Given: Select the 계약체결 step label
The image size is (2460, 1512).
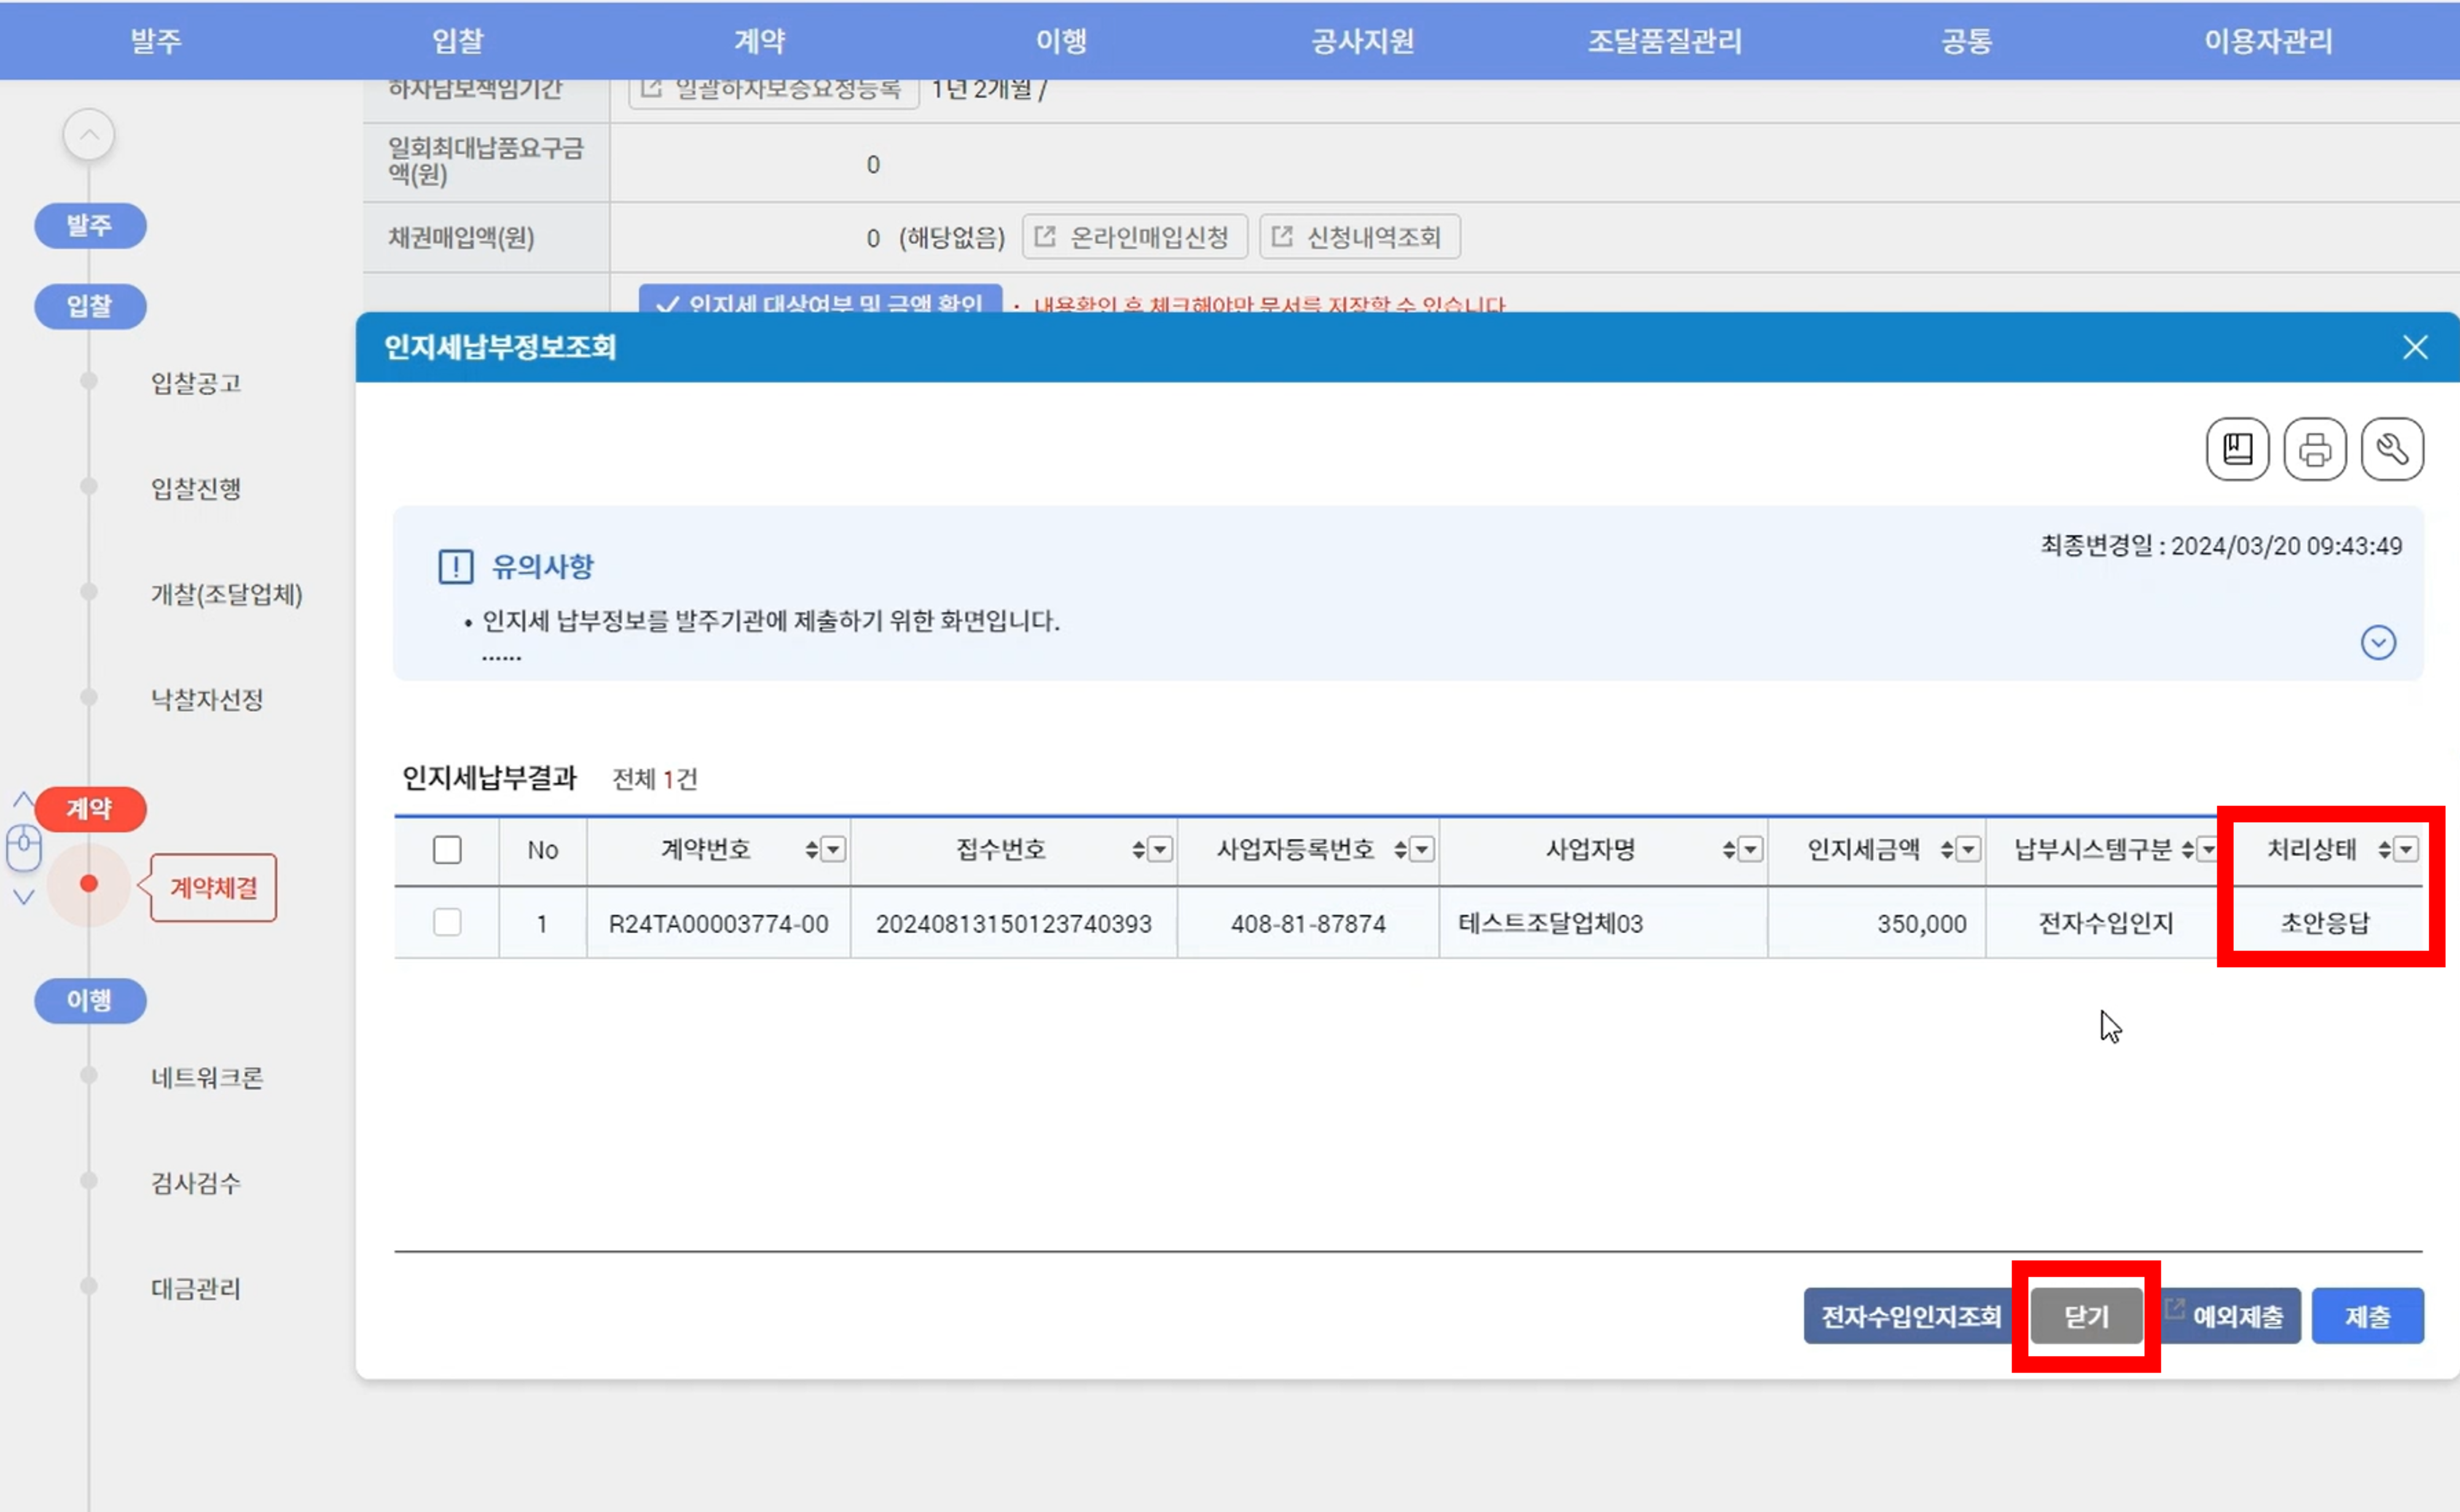Looking at the screenshot, I should tap(213, 887).
